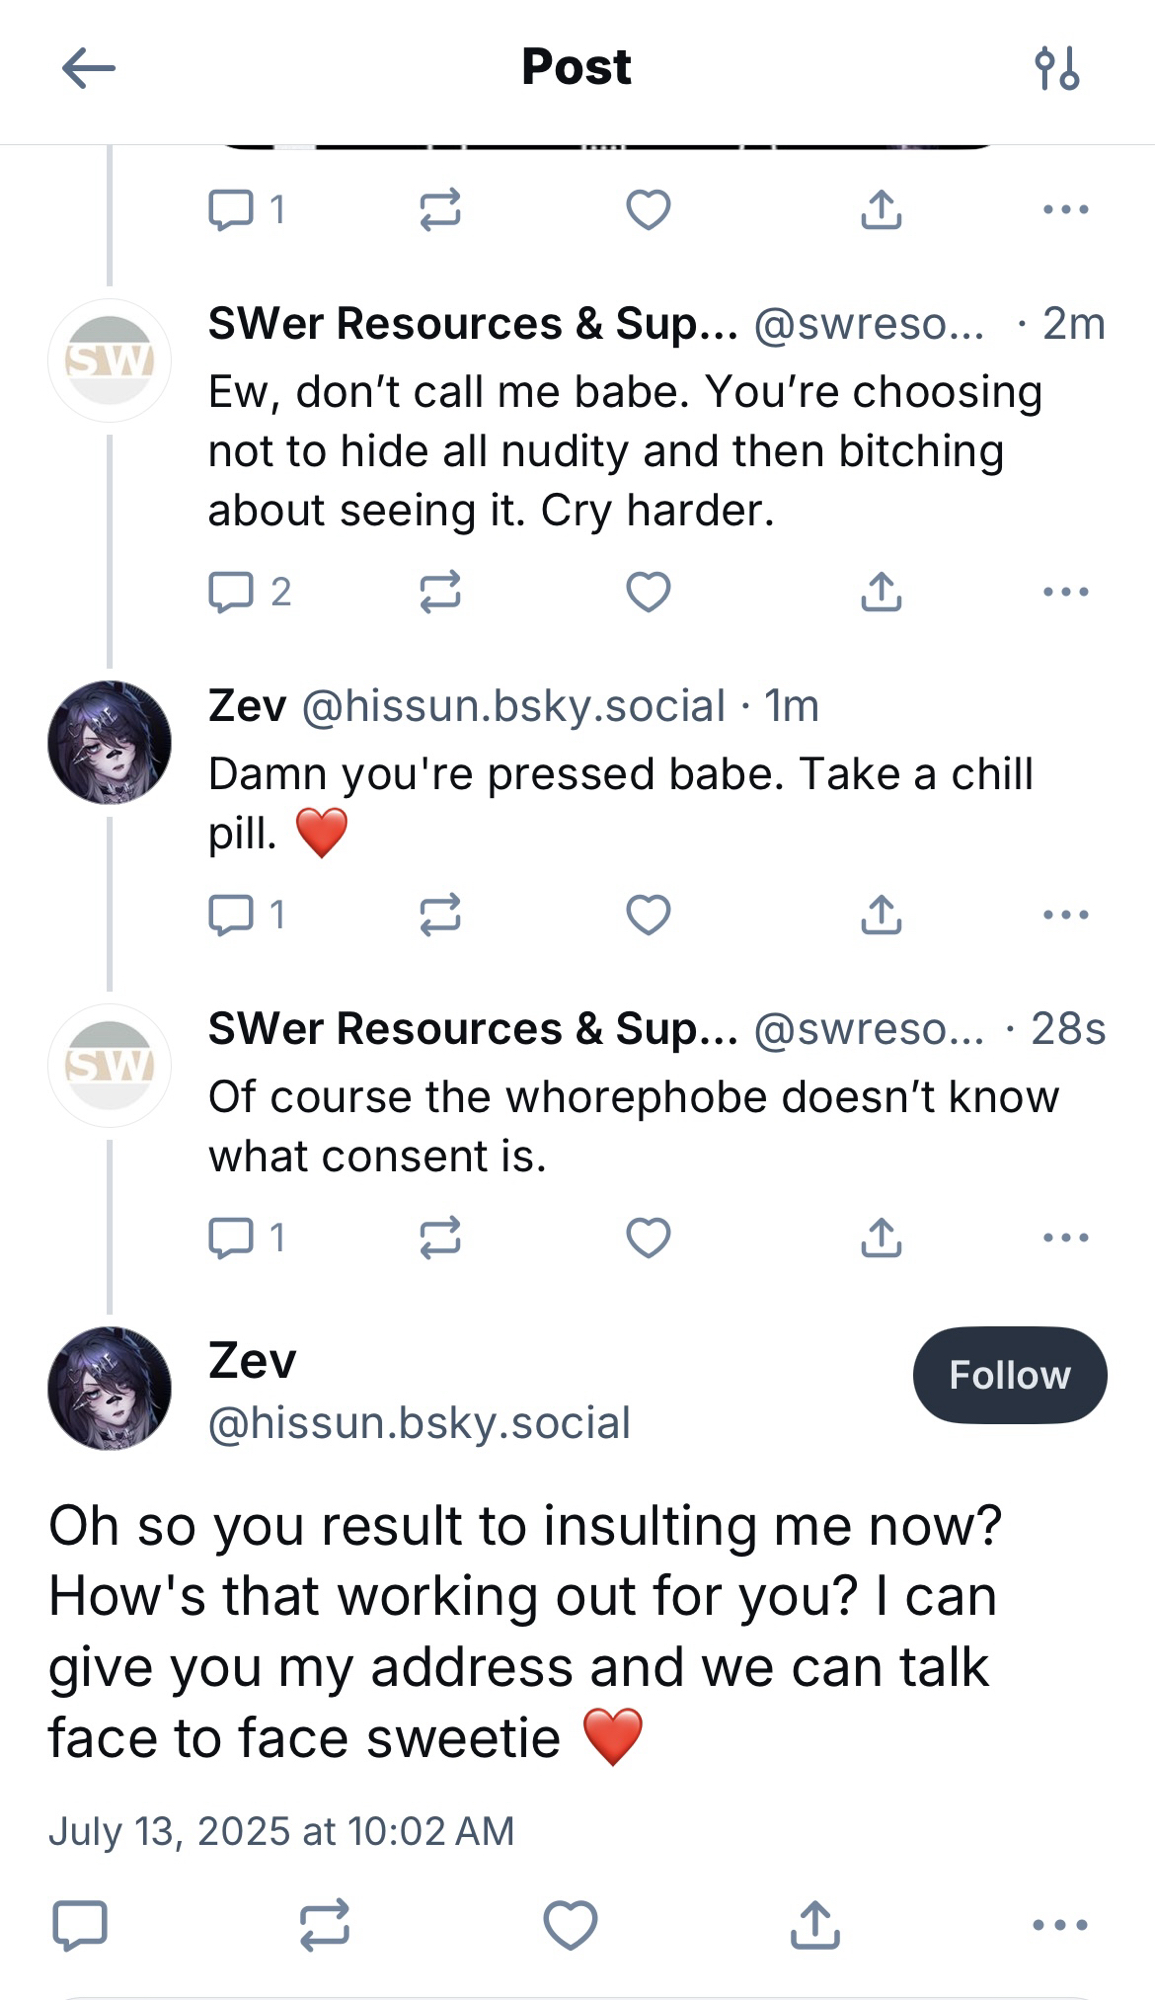1155x2000 pixels.
Task: Open July 13, 2025 post timestamp
Action: tap(281, 1831)
